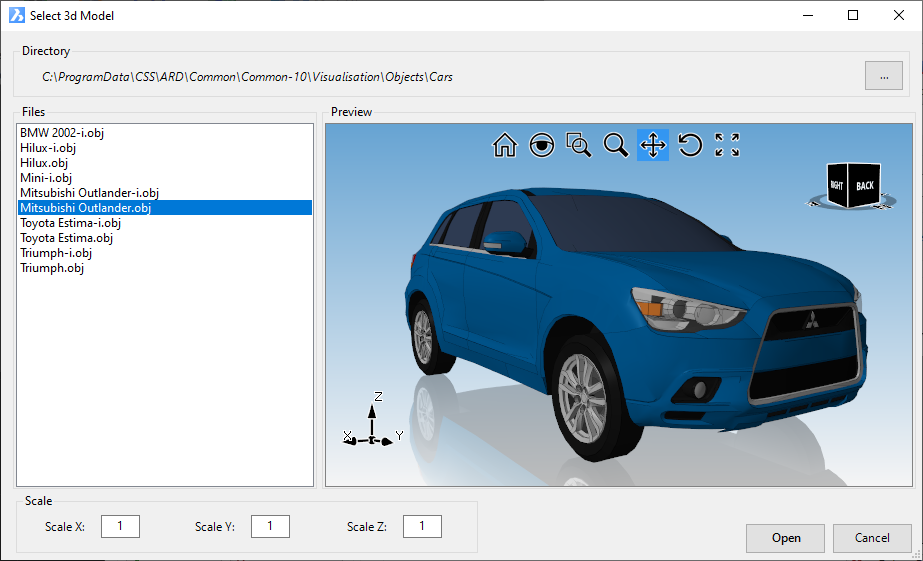Viewport: 923px width, 561px height.
Task: Maximize the Select 3d Model window
Action: [x=853, y=15]
